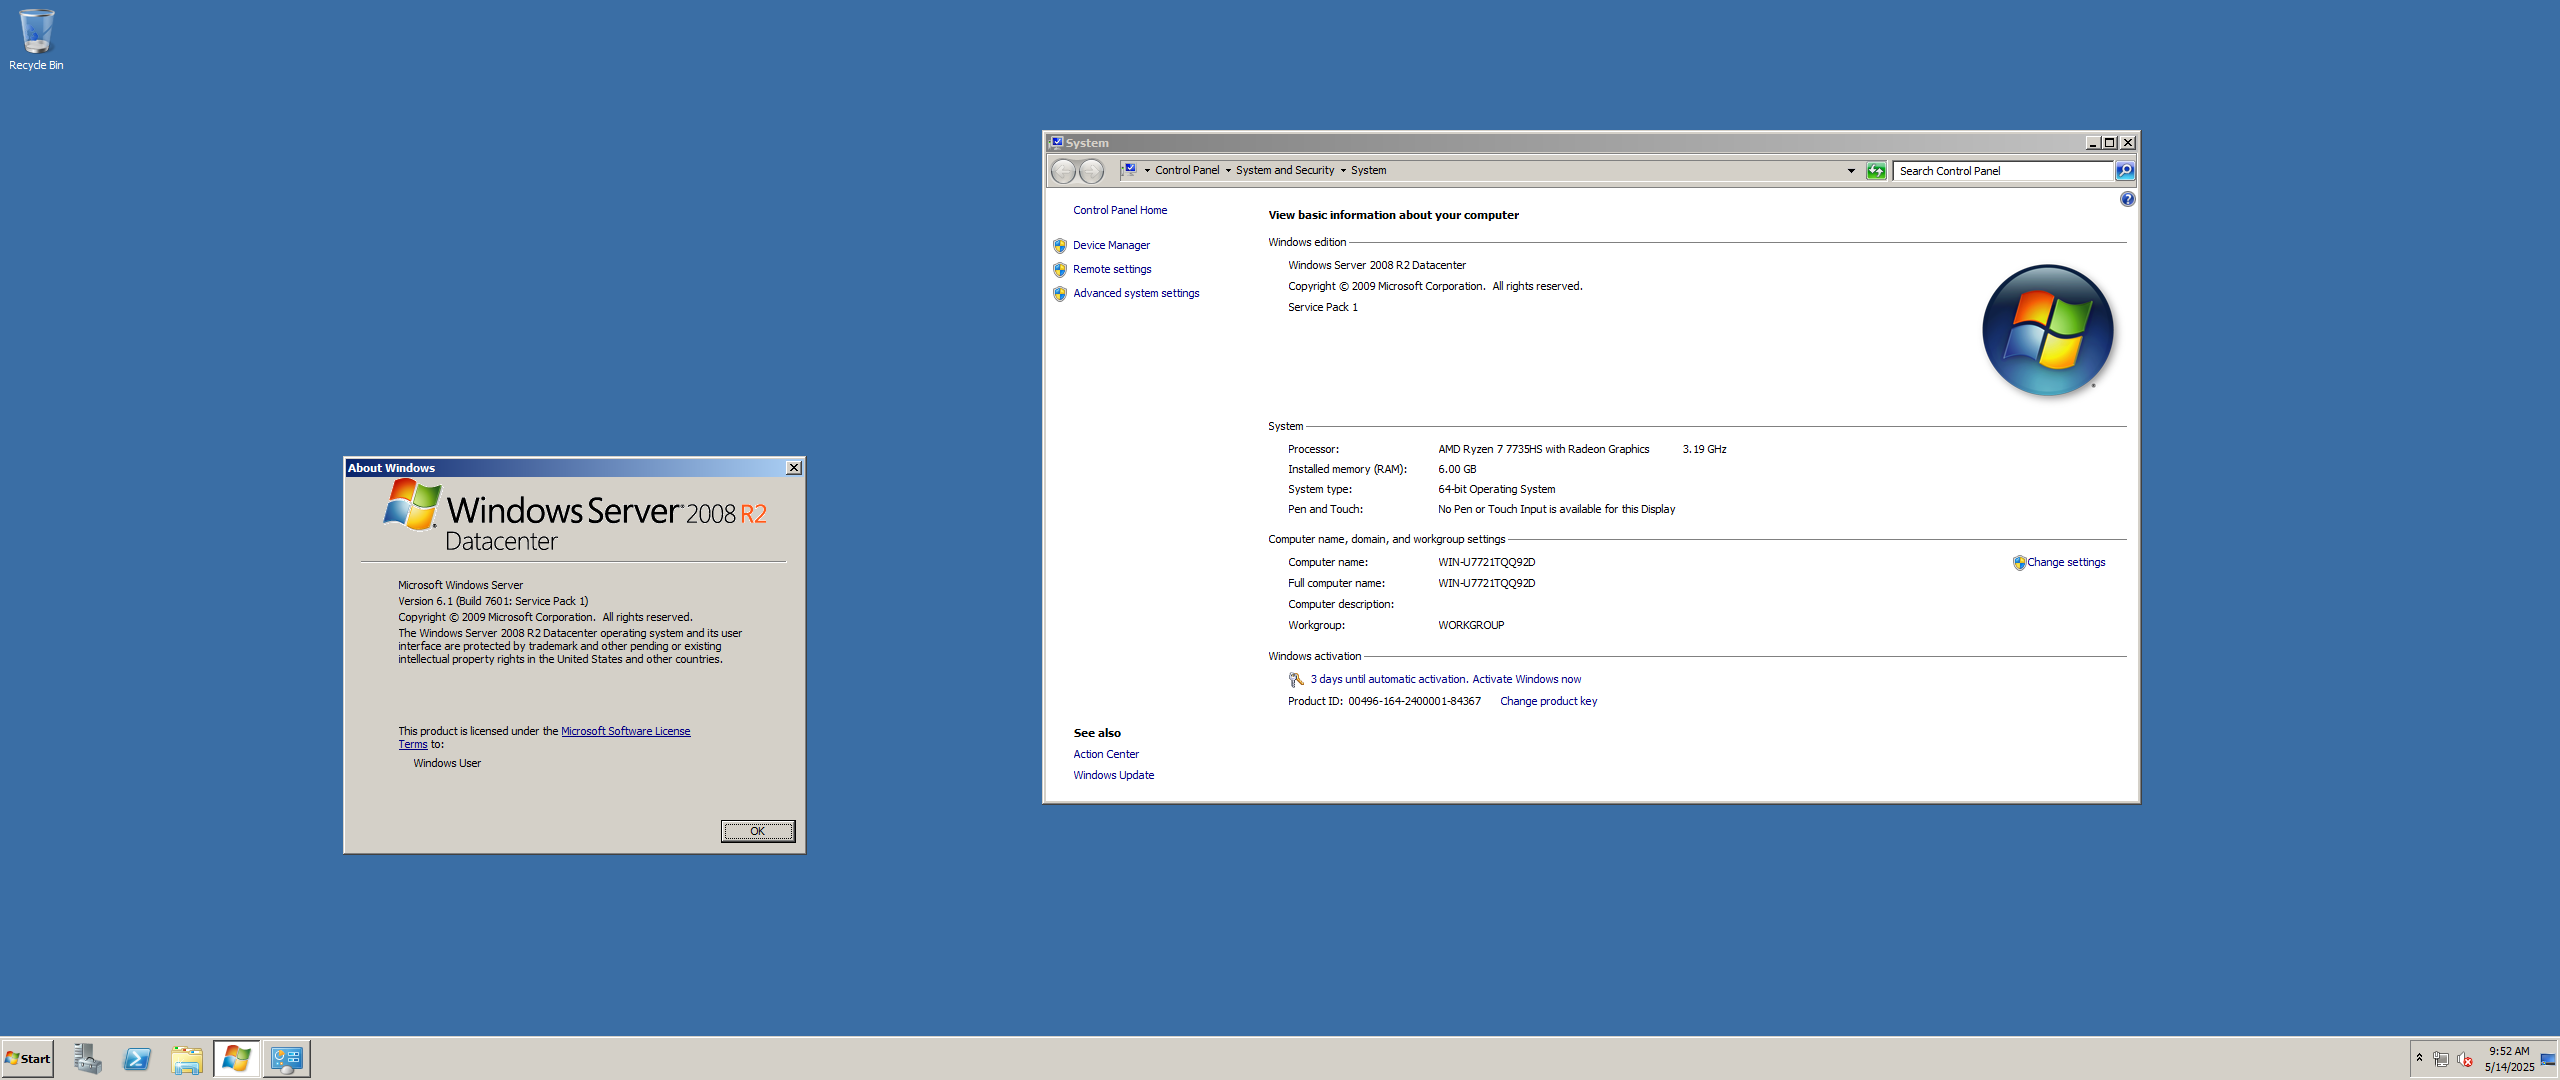Show hidden tray icons chevron
Screen dimensions: 2560x1080
click(2419, 1058)
